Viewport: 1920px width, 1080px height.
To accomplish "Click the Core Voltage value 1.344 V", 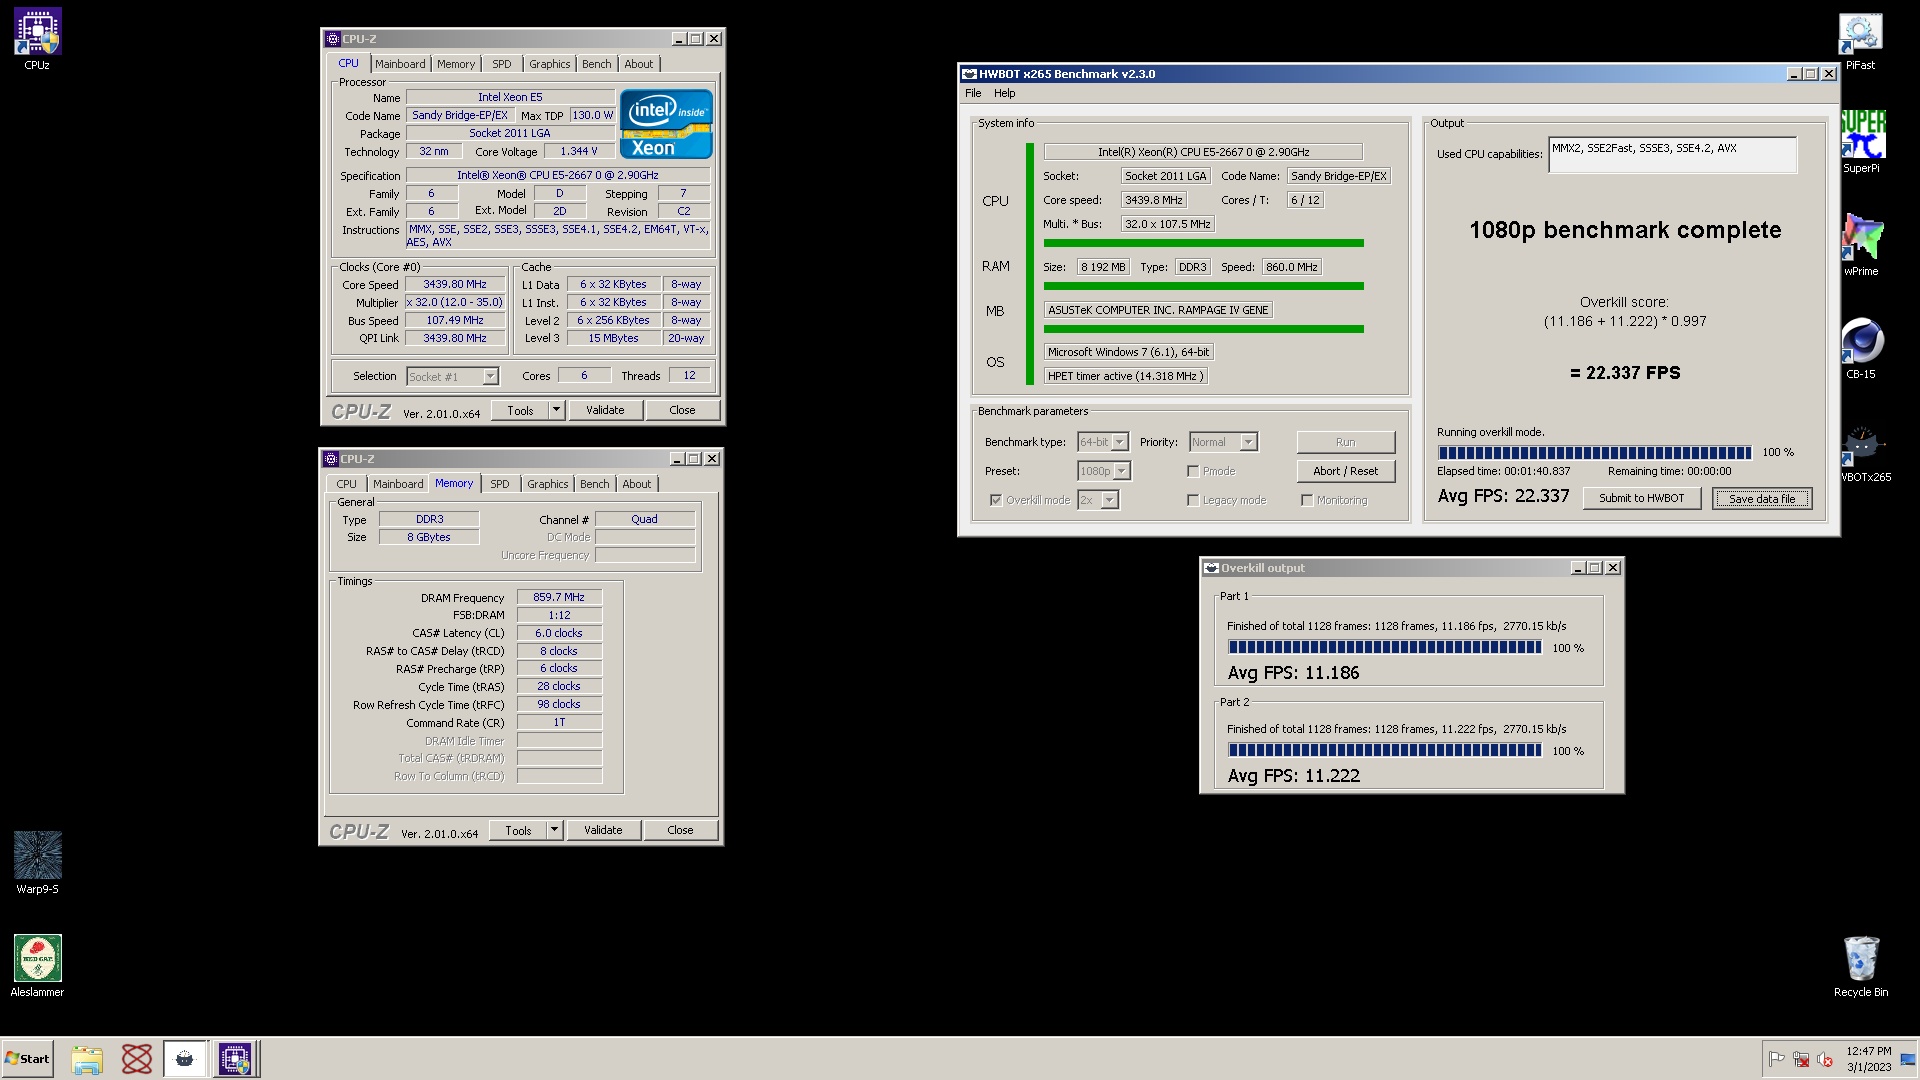I will 579,151.
